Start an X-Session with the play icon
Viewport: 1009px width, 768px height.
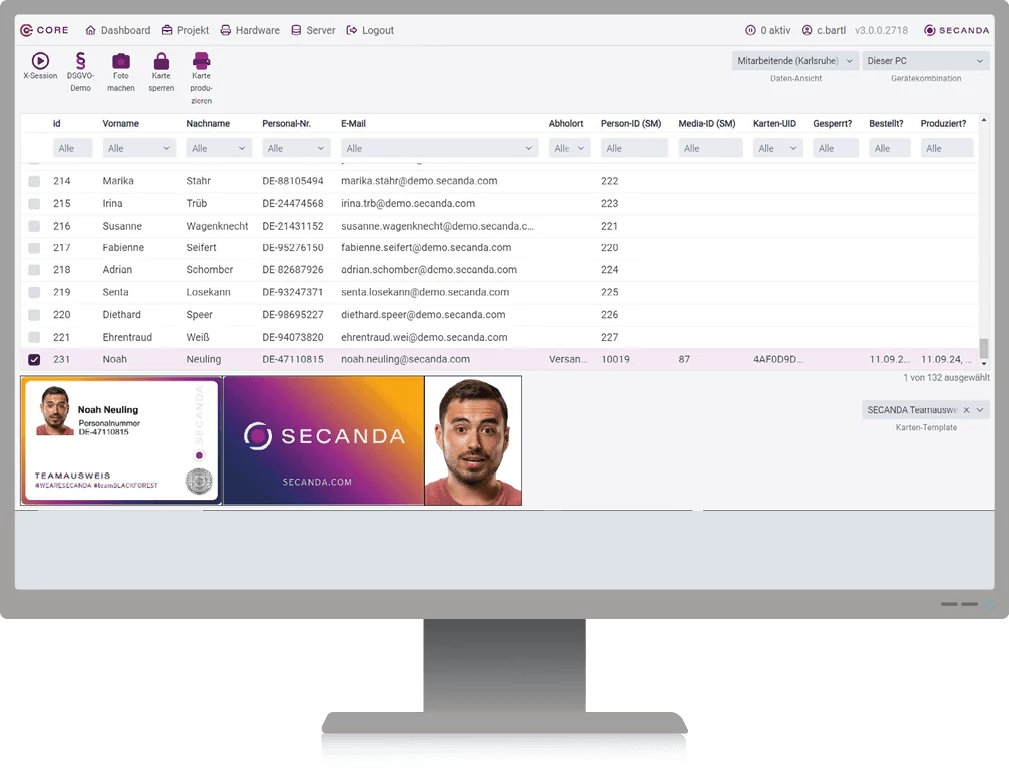[x=40, y=61]
